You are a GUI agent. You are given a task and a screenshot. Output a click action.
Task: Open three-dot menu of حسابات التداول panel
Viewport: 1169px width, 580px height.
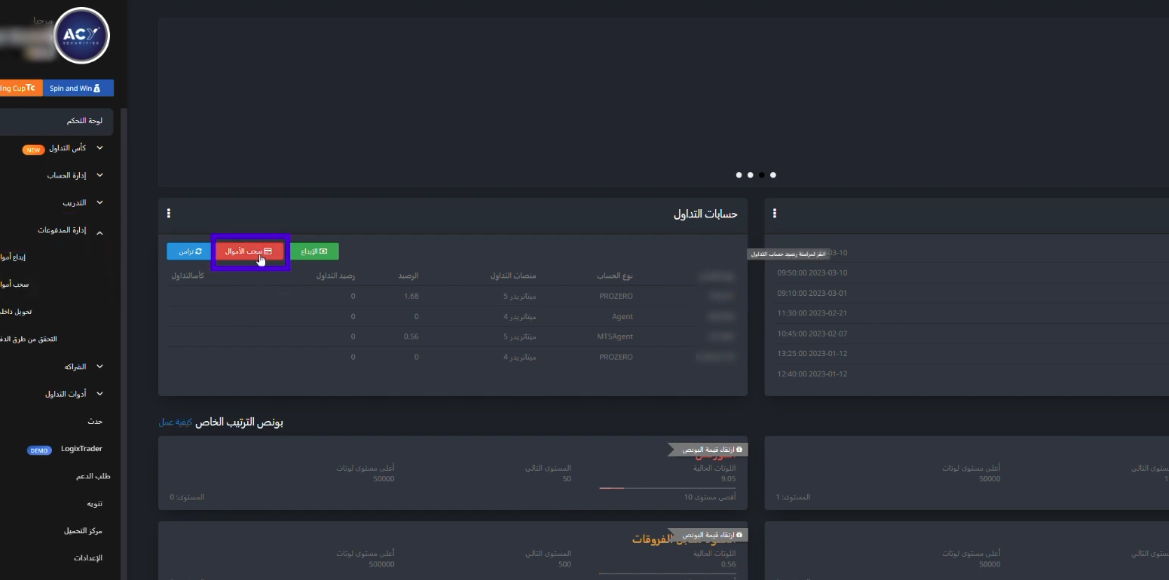coord(169,213)
